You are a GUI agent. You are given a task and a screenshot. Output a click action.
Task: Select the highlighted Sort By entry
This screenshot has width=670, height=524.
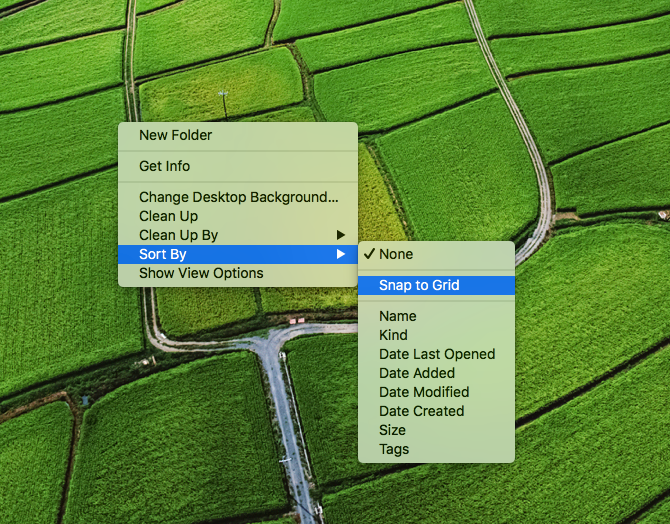point(238,254)
